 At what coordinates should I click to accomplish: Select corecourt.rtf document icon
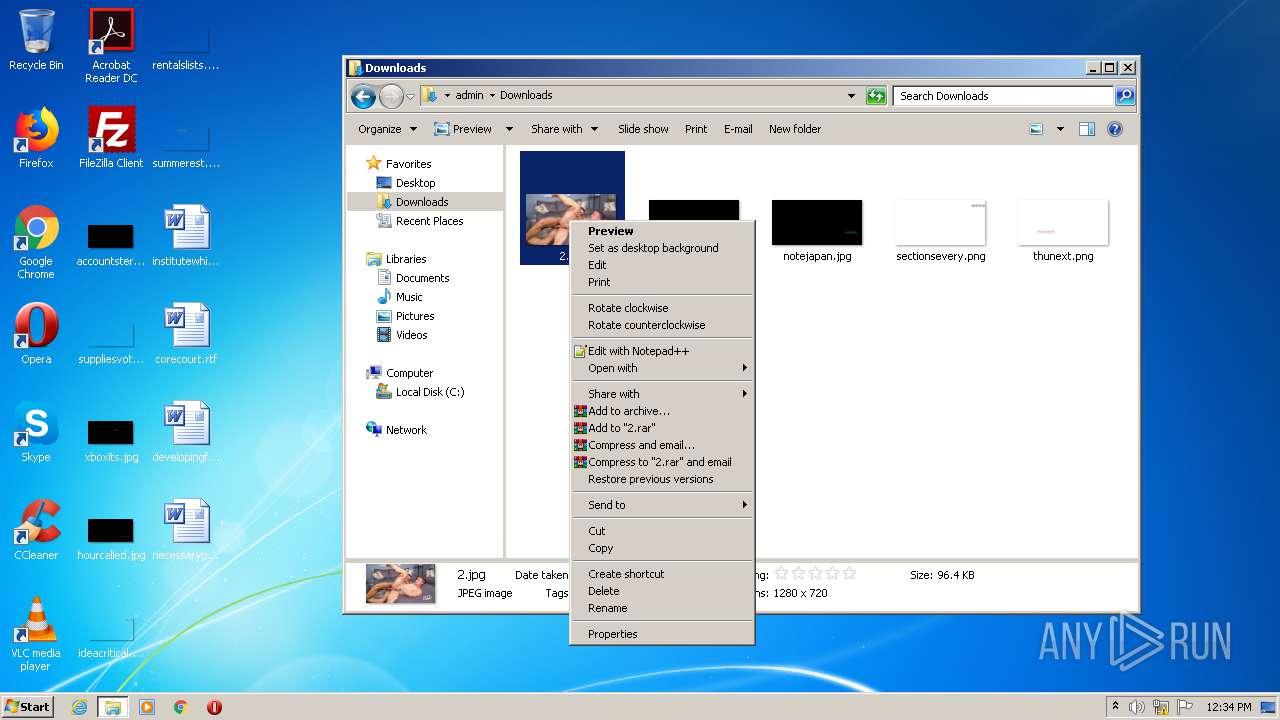(186, 334)
